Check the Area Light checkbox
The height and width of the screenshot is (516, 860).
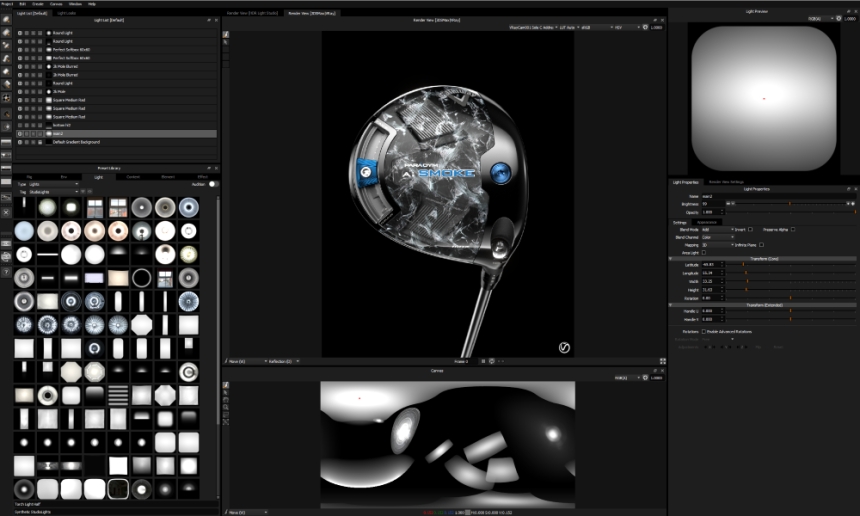tap(704, 253)
